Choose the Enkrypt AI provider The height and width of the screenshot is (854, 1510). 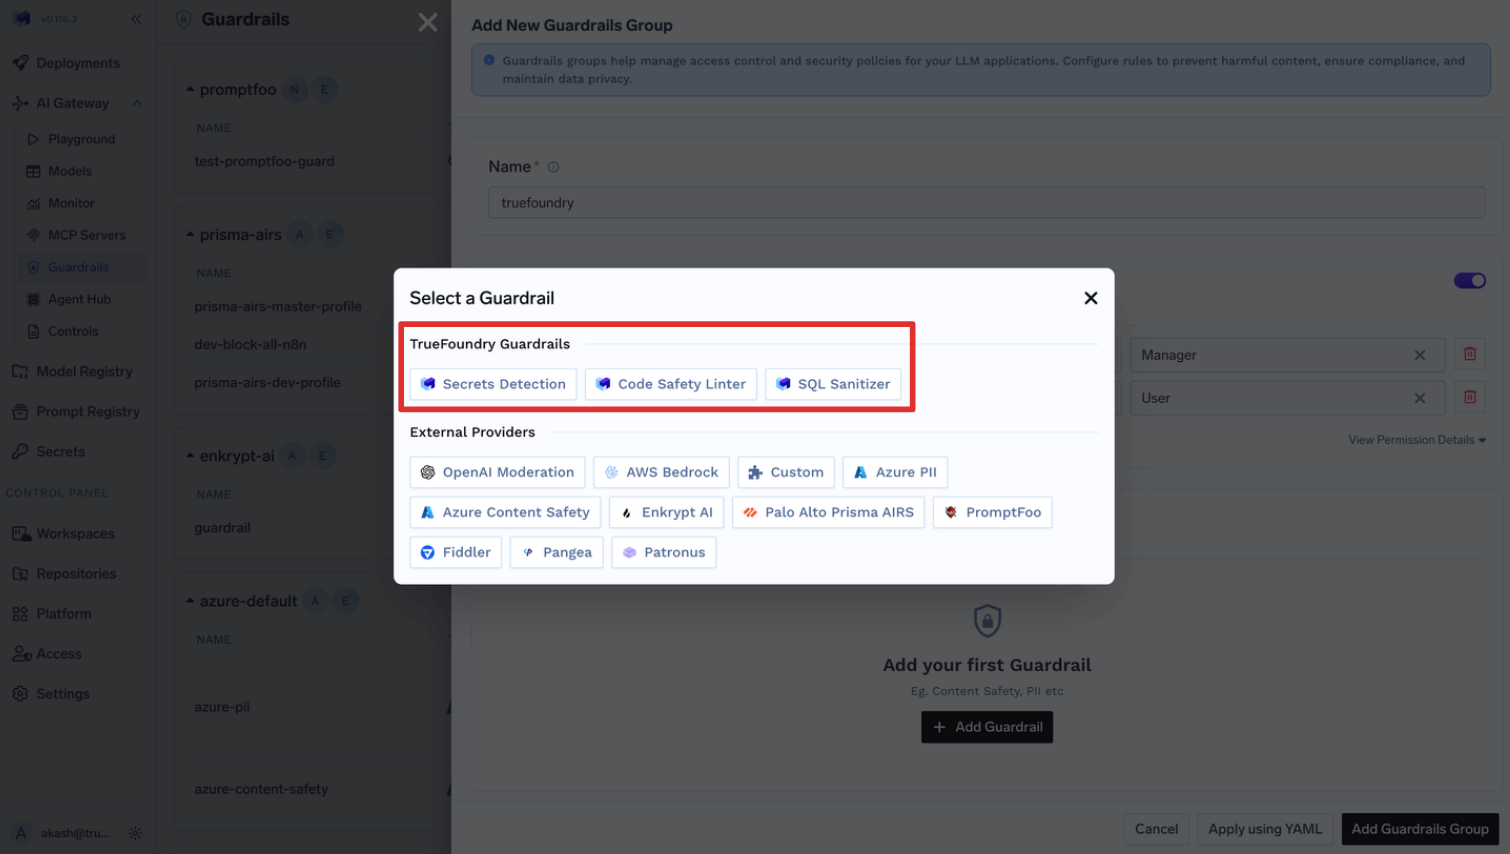click(x=666, y=512)
